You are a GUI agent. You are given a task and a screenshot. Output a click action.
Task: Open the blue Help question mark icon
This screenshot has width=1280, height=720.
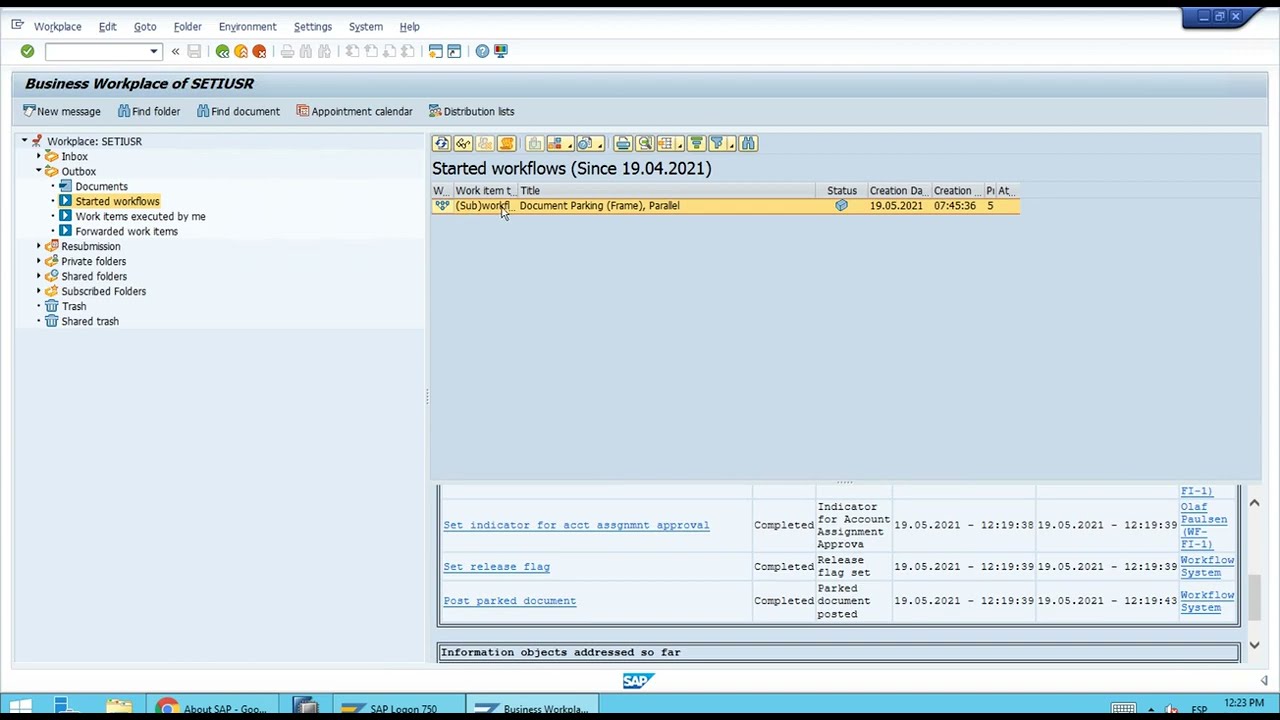pyautogui.click(x=482, y=51)
